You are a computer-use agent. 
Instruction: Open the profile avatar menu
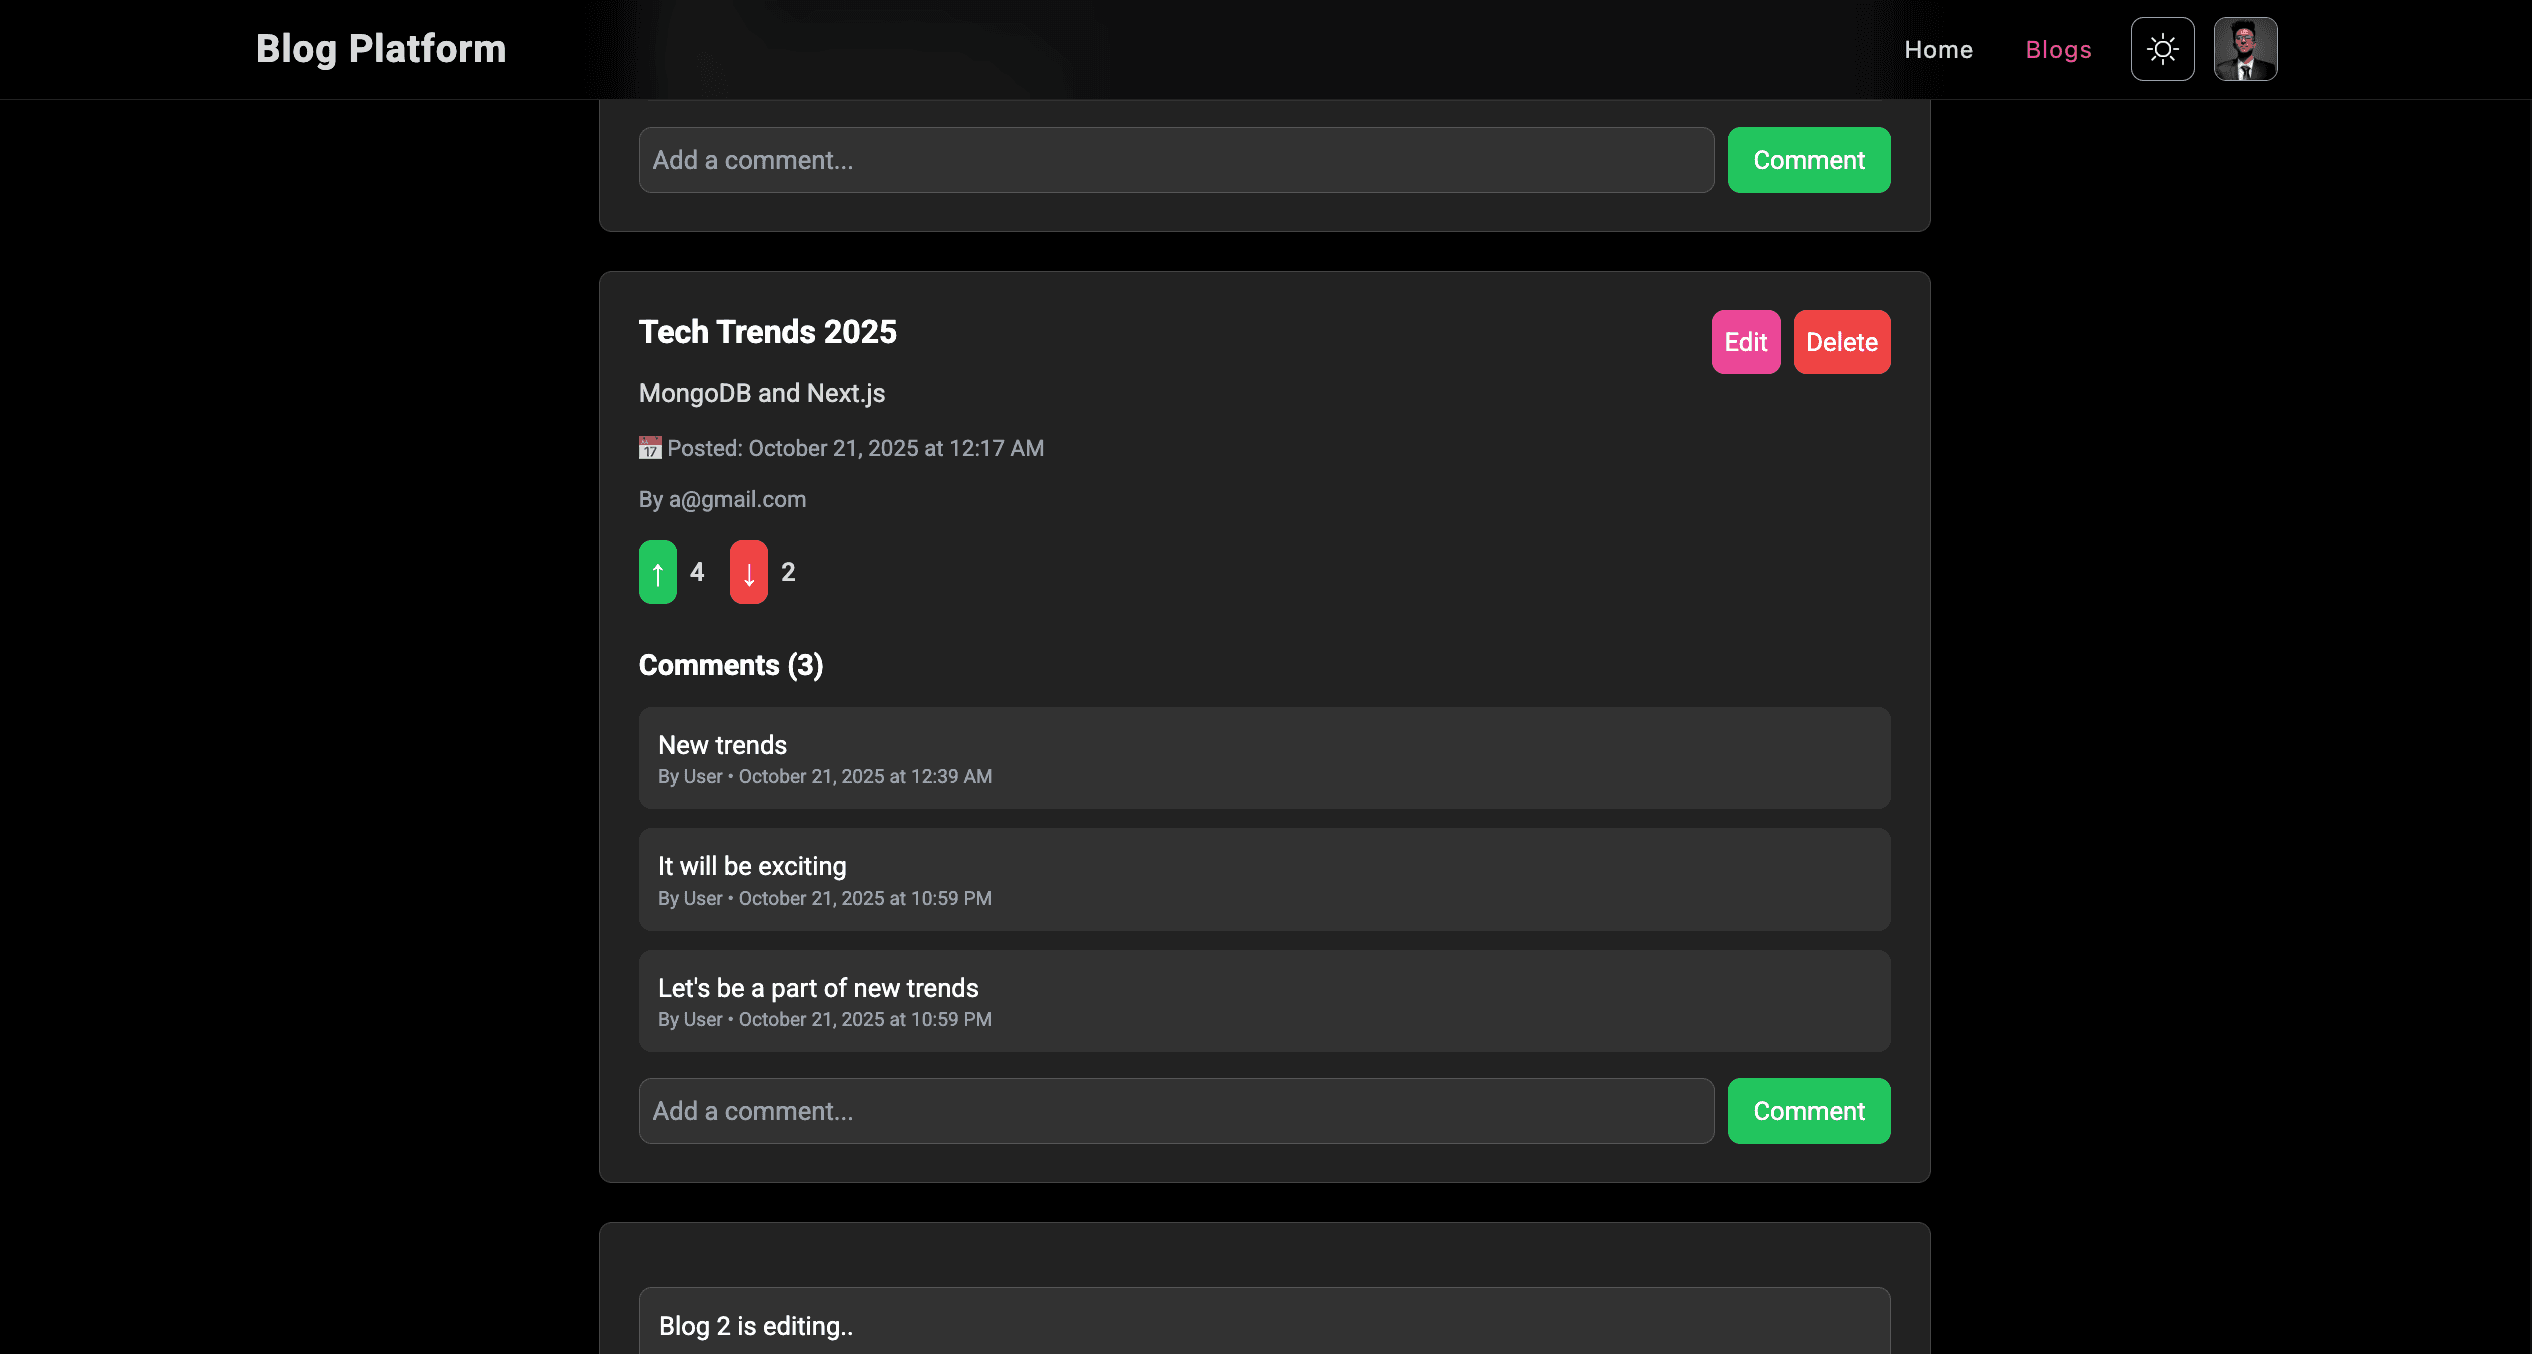(x=2245, y=48)
